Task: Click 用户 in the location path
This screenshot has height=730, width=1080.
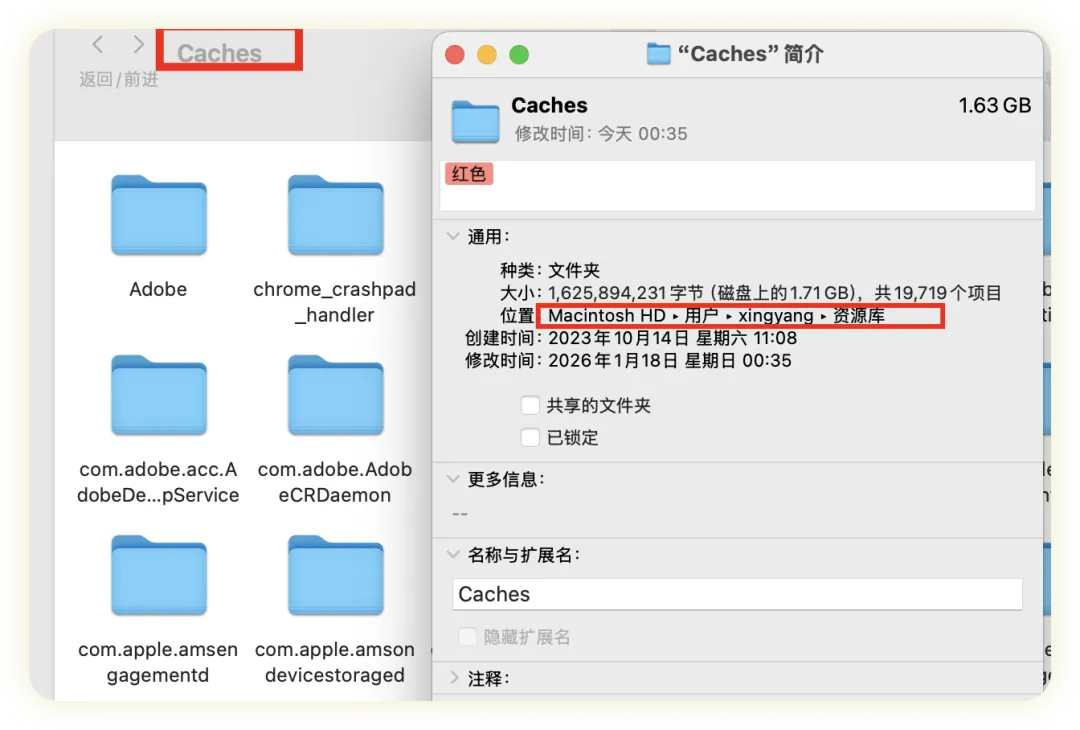Action: (x=701, y=315)
